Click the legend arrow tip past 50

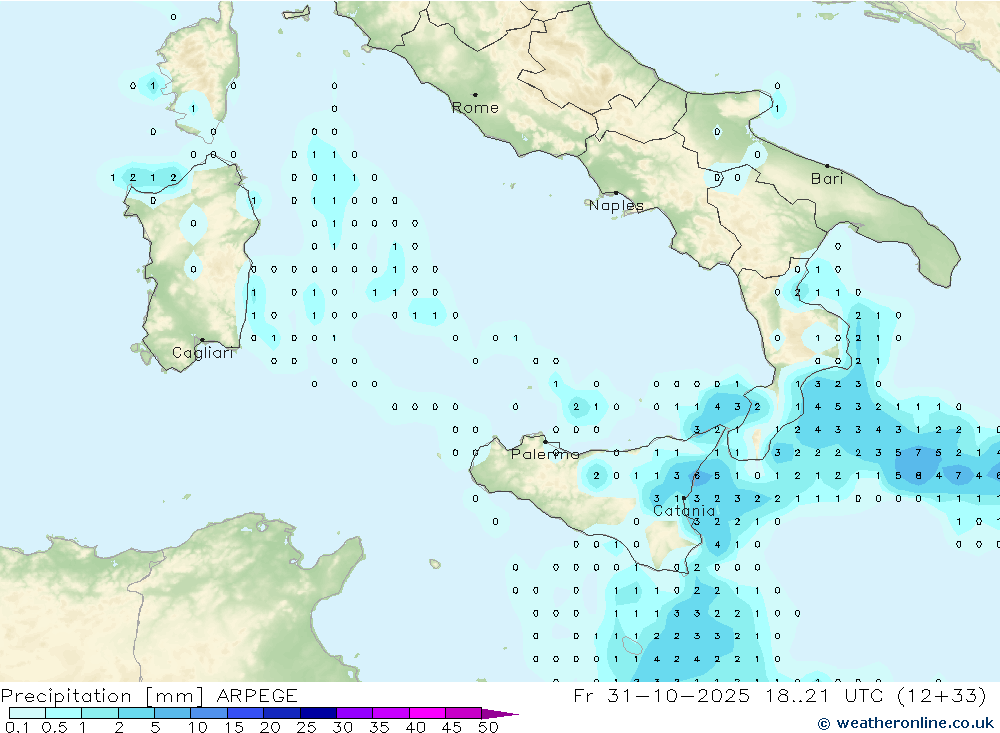500,714
